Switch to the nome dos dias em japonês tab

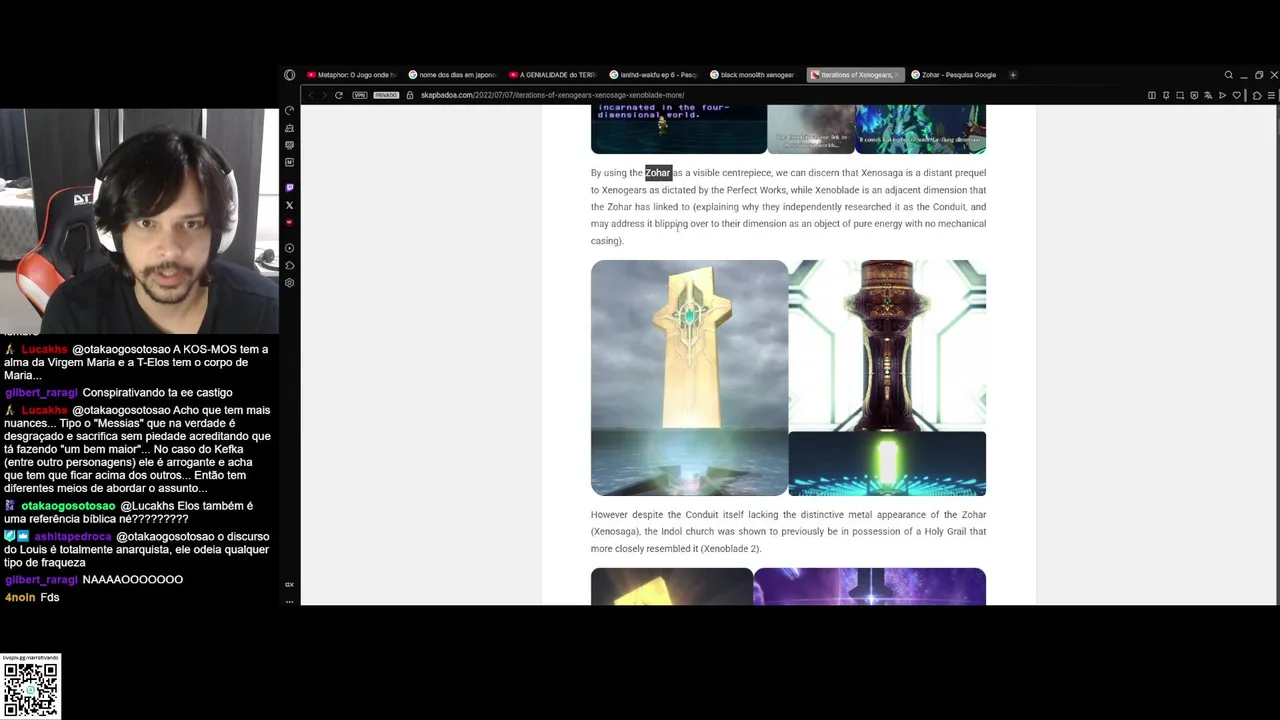click(x=452, y=75)
